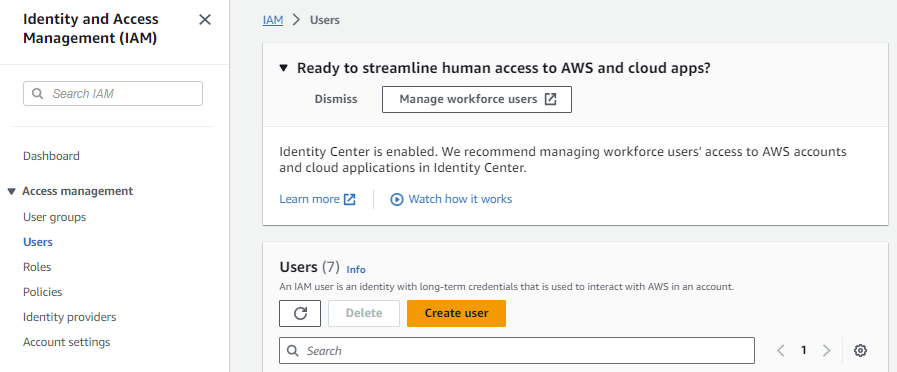
Task: Create a new IAM user
Action: point(457,313)
